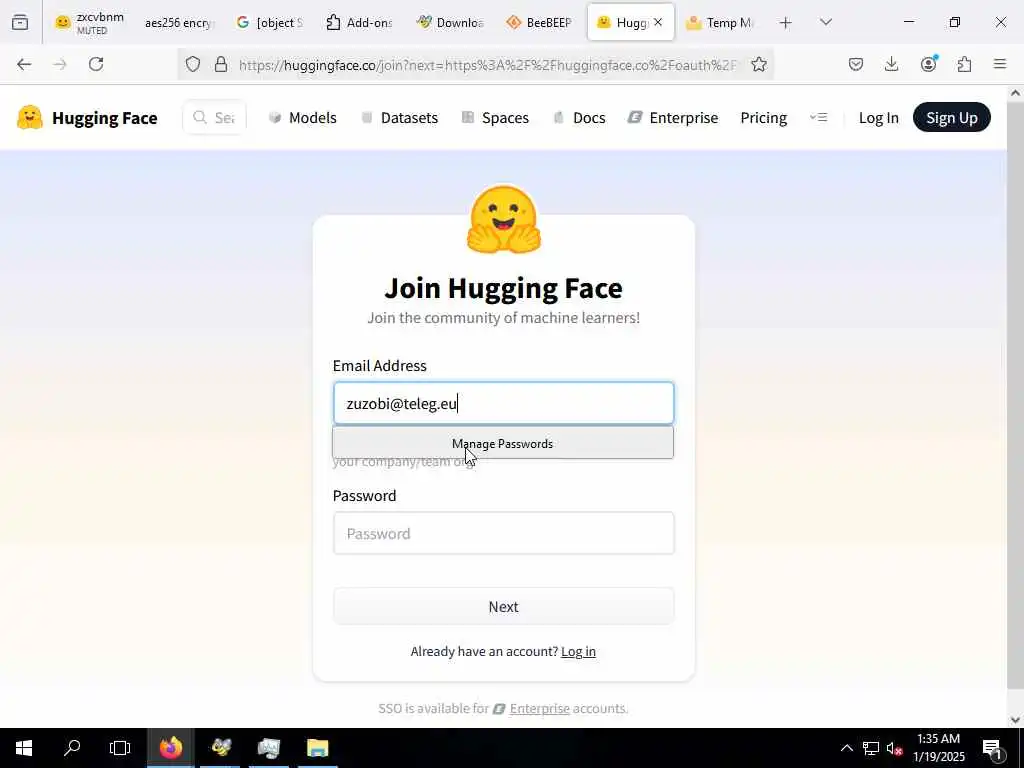Focus the Hugging Face search box
The height and width of the screenshot is (768, 1024).
coord(215,118)
